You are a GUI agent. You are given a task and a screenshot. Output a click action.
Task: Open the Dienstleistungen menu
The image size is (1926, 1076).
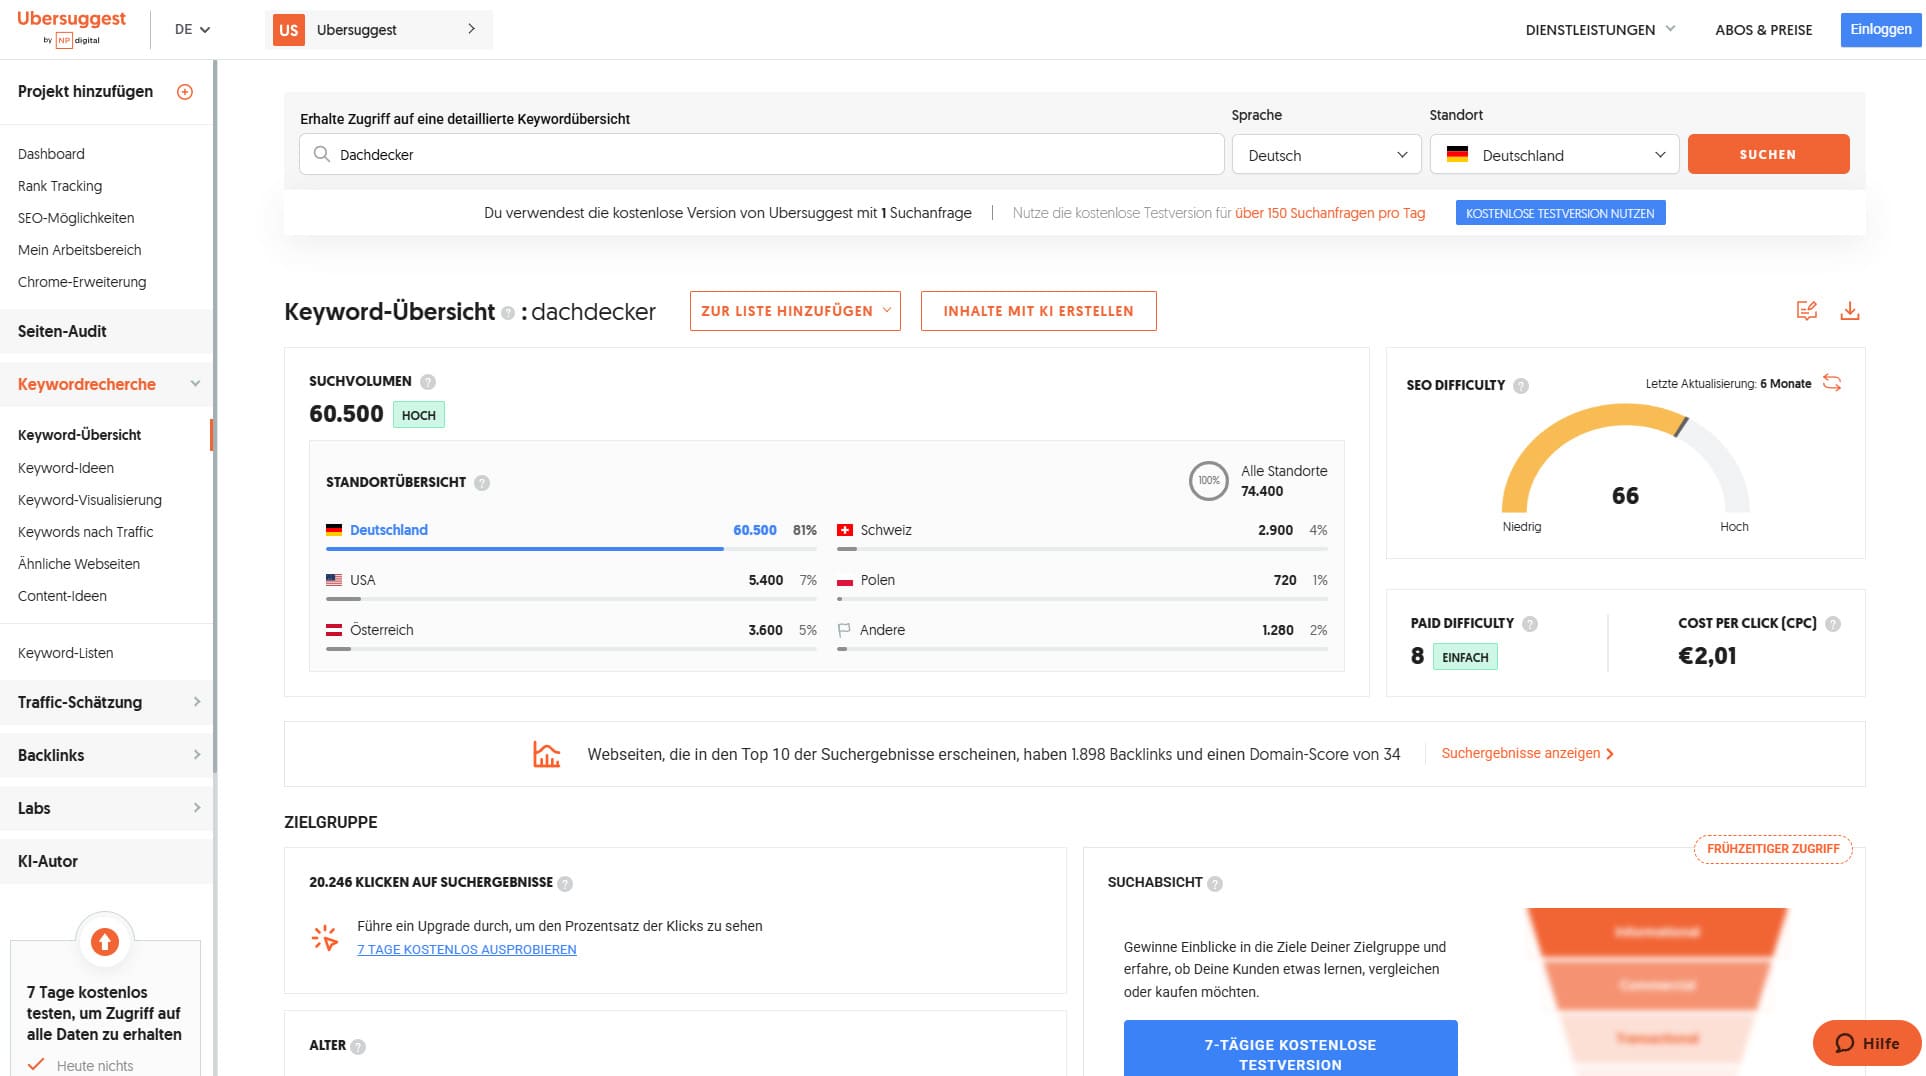(1600, 30)
